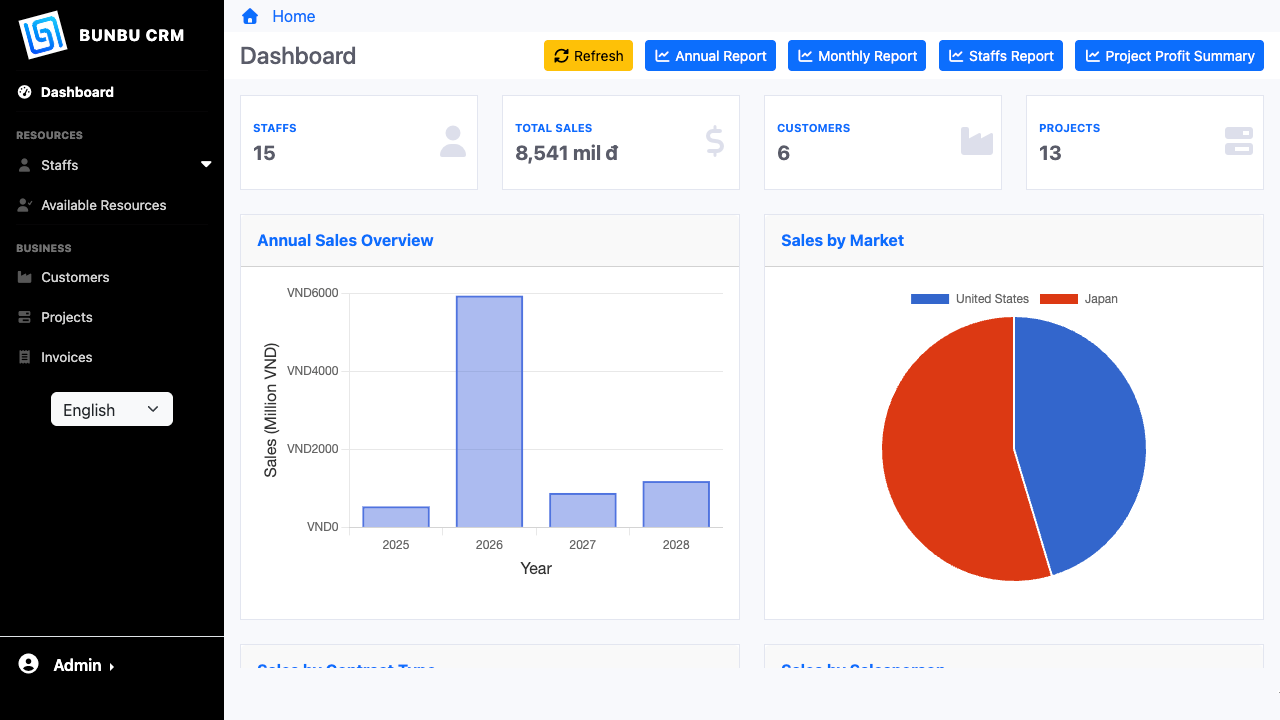Click the Home breadcrumb link

pyautogui.click(x=294, y=16)
